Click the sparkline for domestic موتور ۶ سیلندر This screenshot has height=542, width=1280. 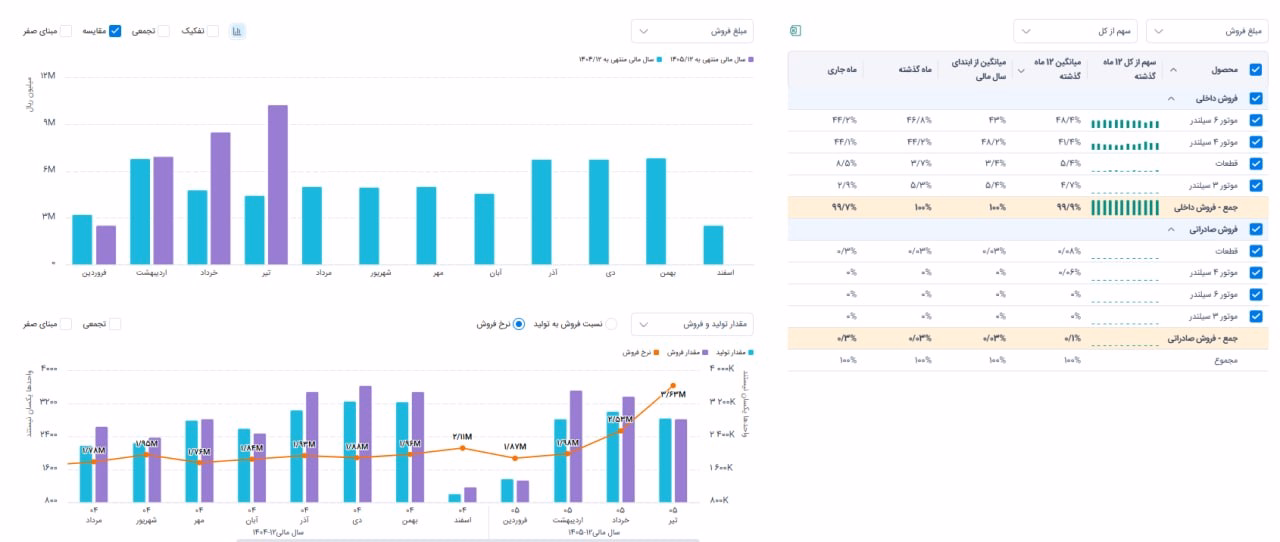click(x=1125, y=123)
